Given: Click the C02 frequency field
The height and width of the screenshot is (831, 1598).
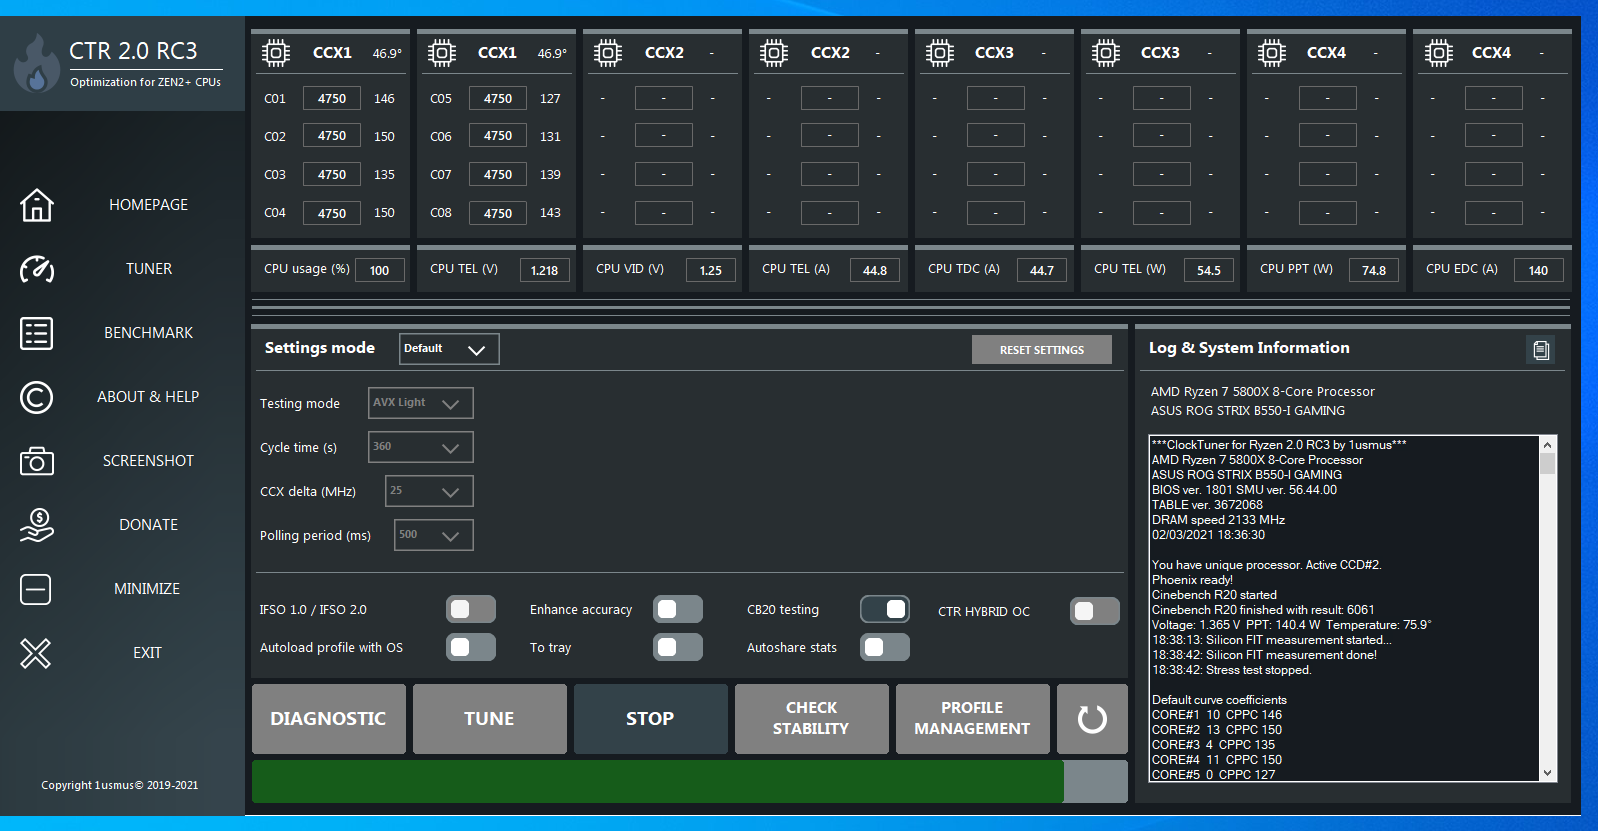Looking at the screenshot, I should 332,136.
